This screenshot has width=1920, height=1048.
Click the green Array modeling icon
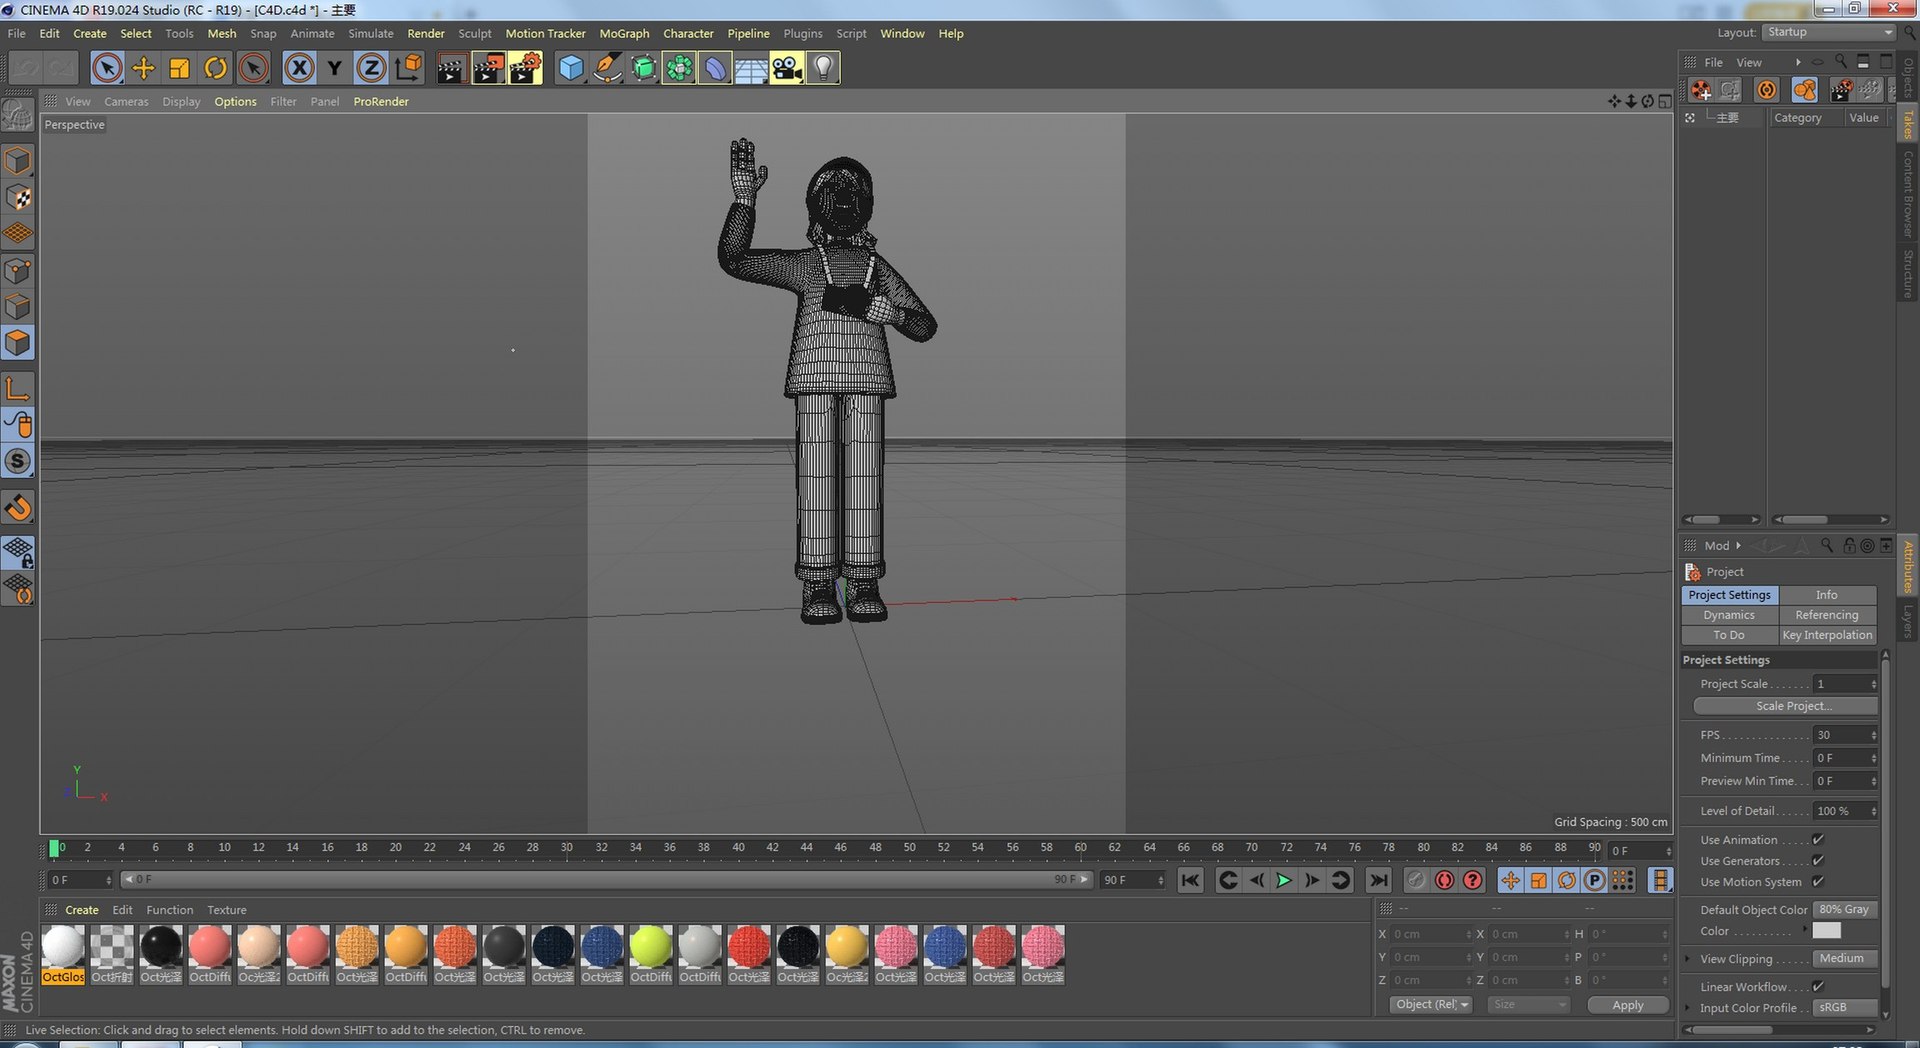coord(679,68)
